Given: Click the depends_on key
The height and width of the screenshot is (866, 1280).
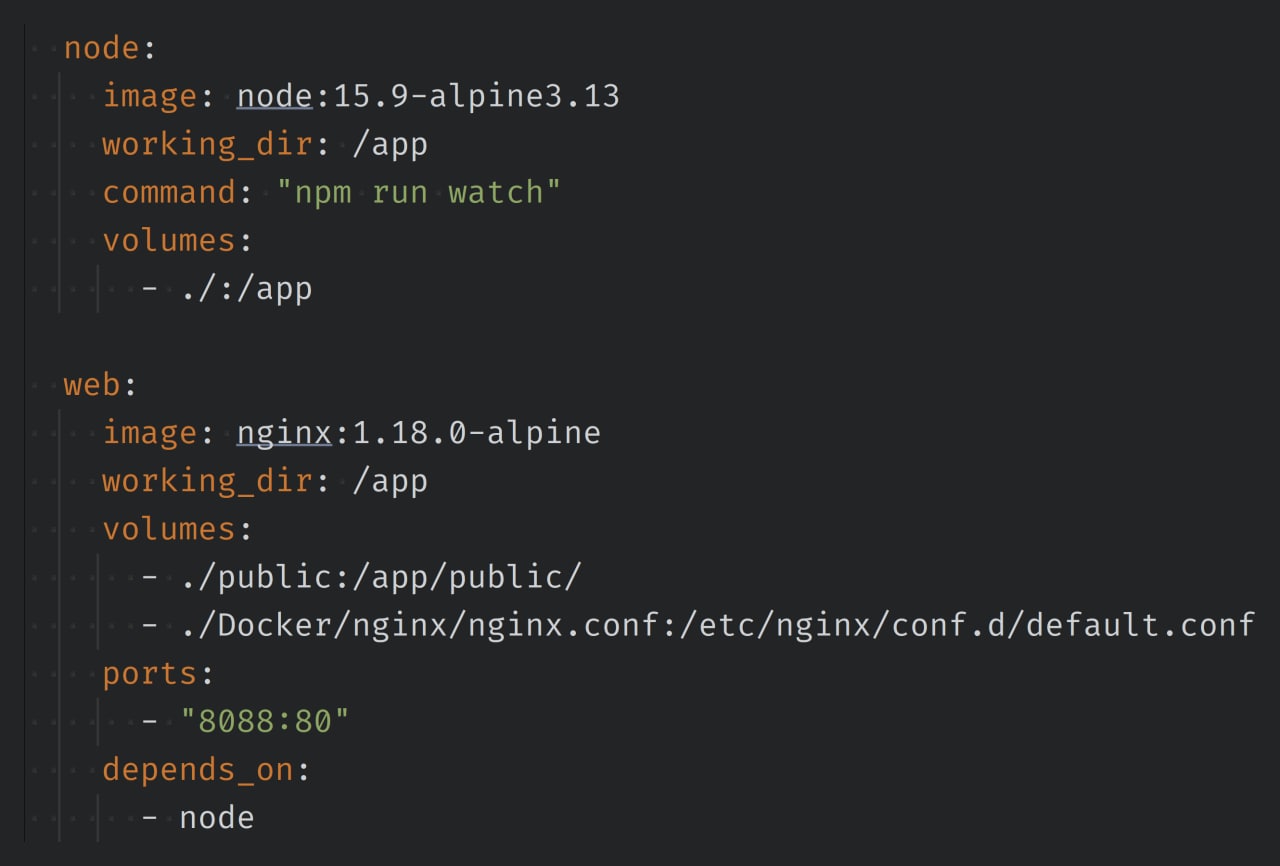Looking at the screenshot, I should coord(198,770).
